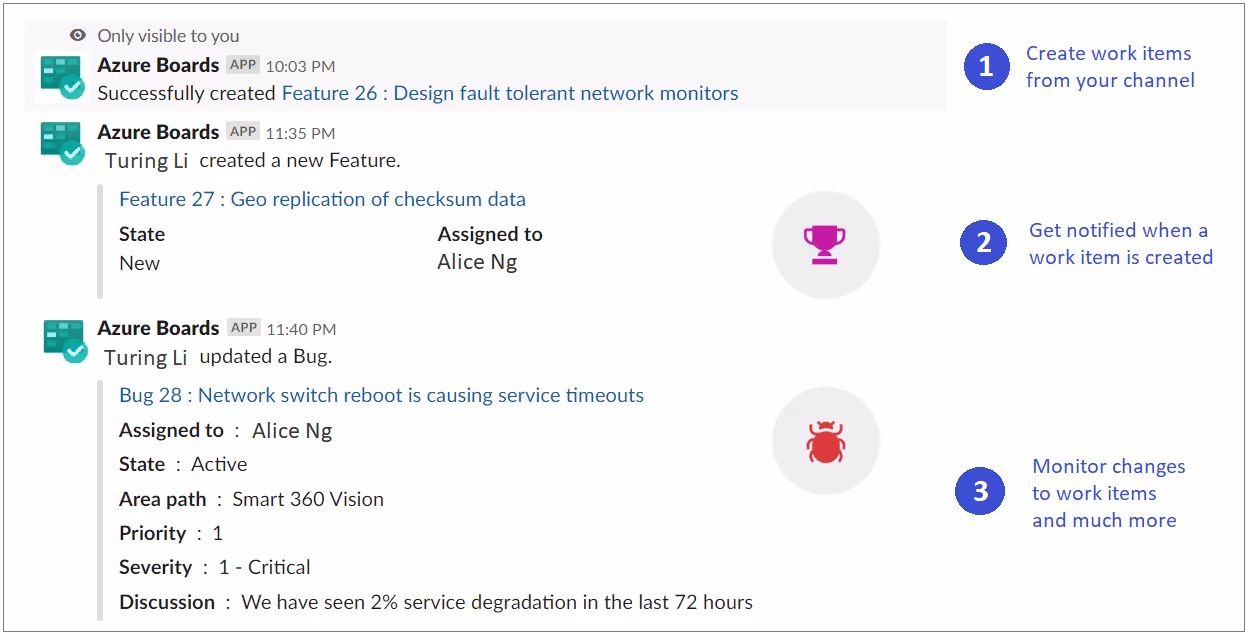This screenshot has height=634, width=1246.
Task: Click the eye icon next to 'Only visible to you'
Action: pyautogui.click(x=76, y=34)
